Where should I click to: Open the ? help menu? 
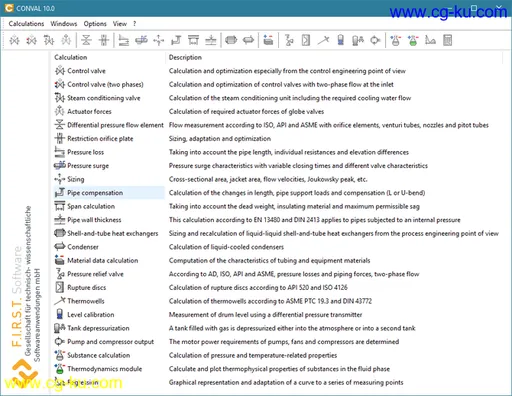[x=135, y=24]
